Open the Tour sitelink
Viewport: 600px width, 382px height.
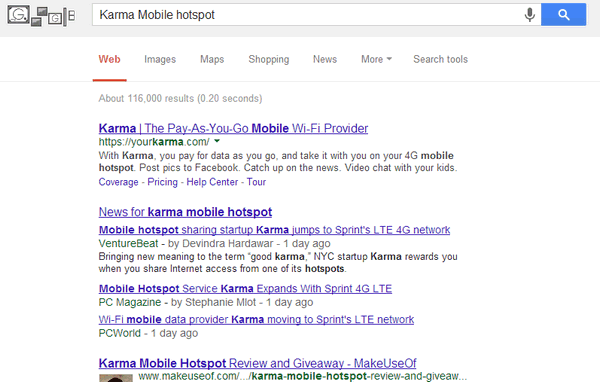pos(256,182)
